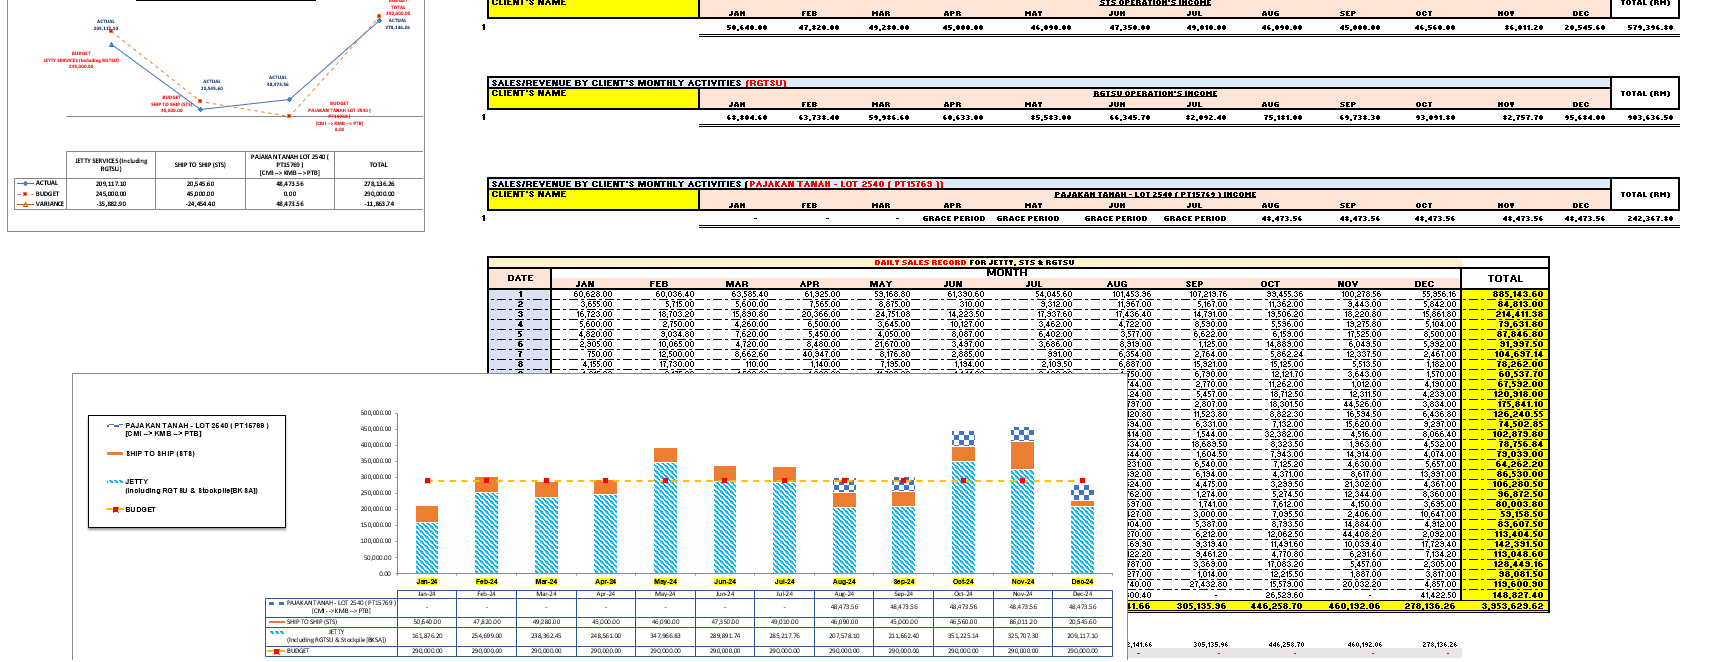Viewport: 1736px width, 662px height.
Task: Click Jetty May-24 value 347,966.83
Action: click(665, 636)
